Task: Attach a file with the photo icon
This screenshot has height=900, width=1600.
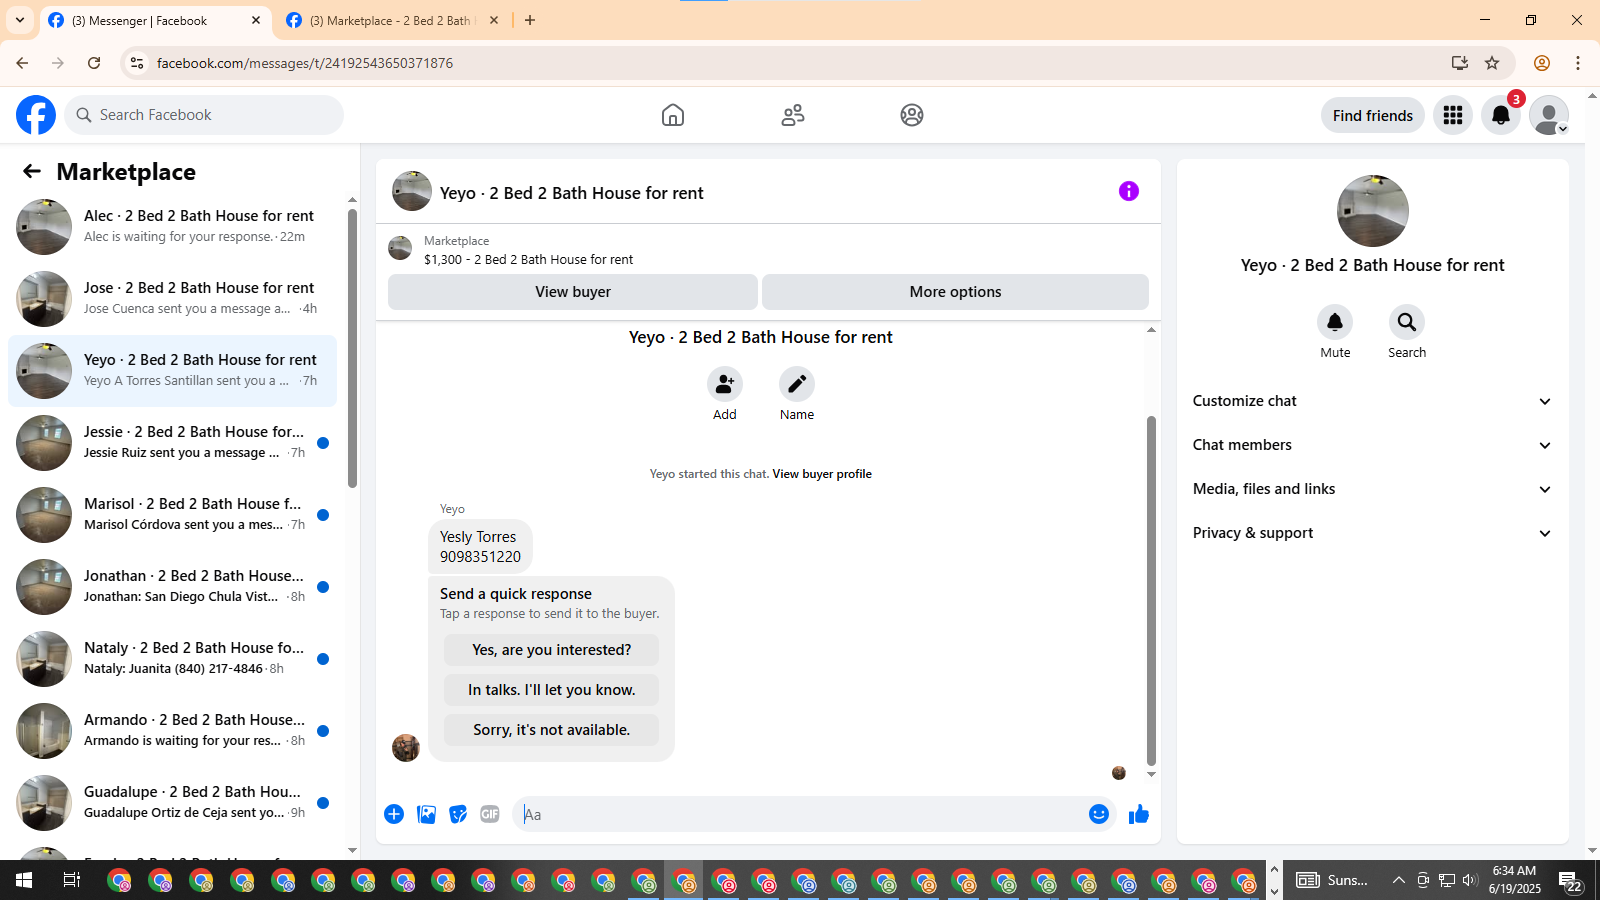Action: coord(426,814)
